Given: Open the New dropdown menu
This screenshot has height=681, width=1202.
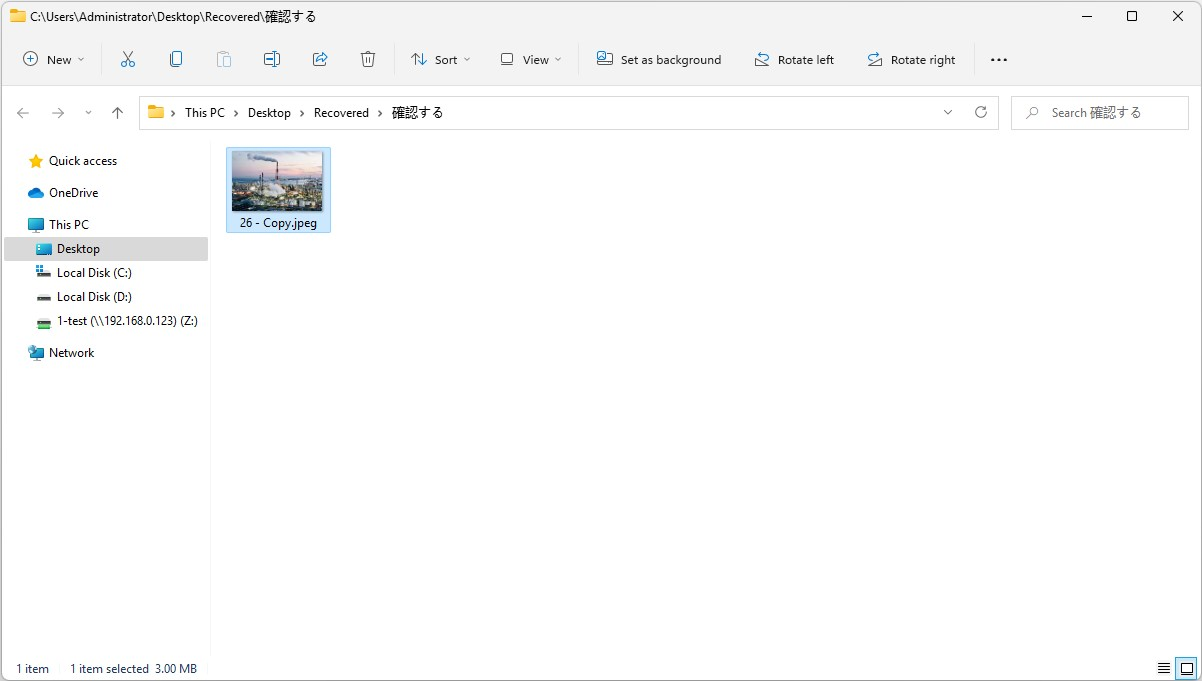Looking at the screenshot, I should pyautogui.click(x=54, y=60).
